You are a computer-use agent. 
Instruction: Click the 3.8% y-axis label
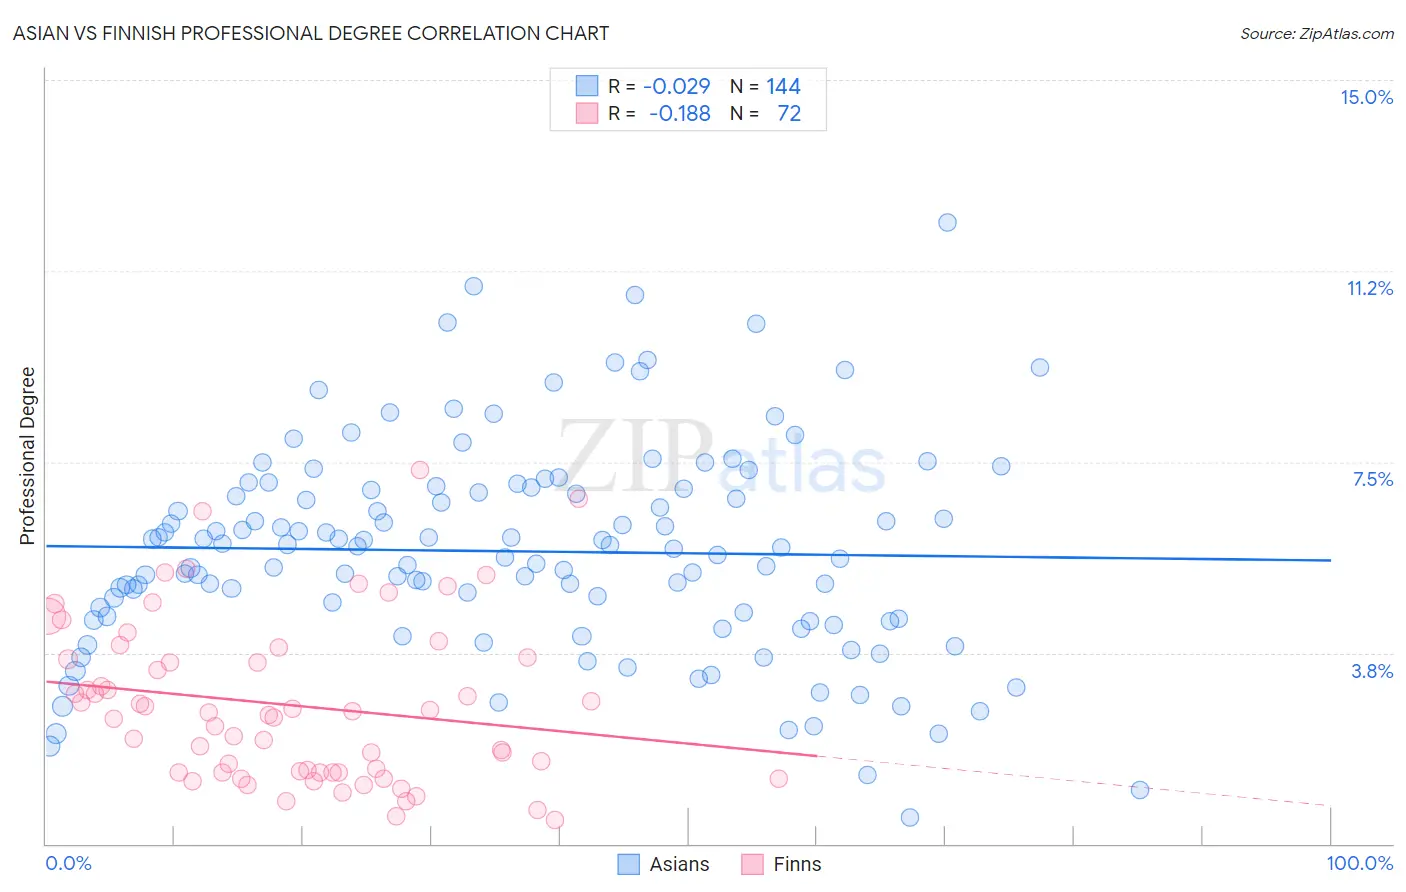(x=1372, y=671)
